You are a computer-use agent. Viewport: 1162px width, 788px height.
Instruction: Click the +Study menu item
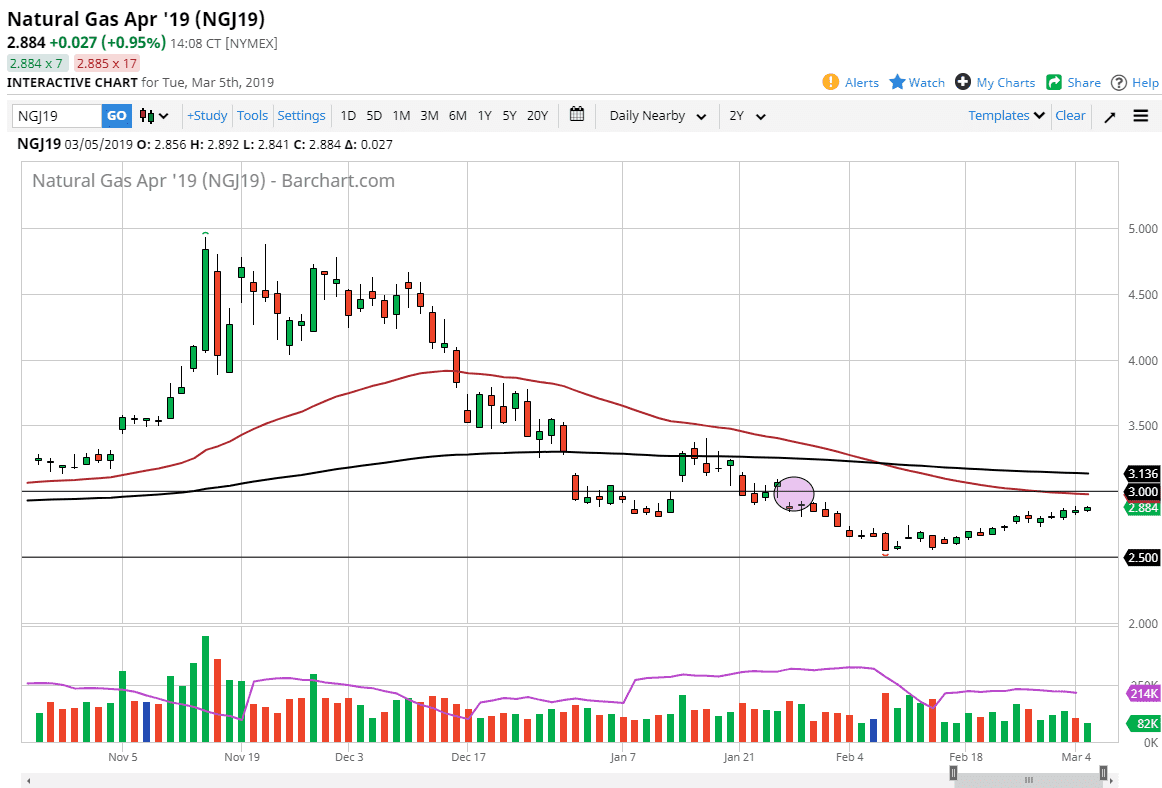tap(207, 116)
